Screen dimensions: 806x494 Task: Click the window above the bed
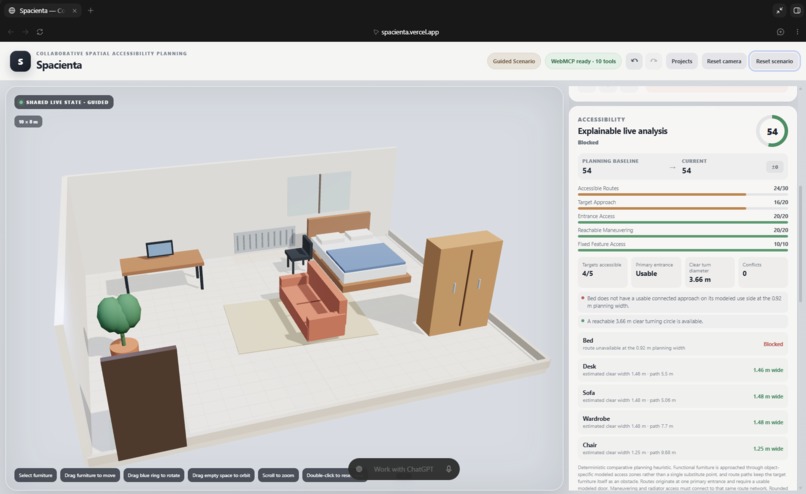(319, 193)
